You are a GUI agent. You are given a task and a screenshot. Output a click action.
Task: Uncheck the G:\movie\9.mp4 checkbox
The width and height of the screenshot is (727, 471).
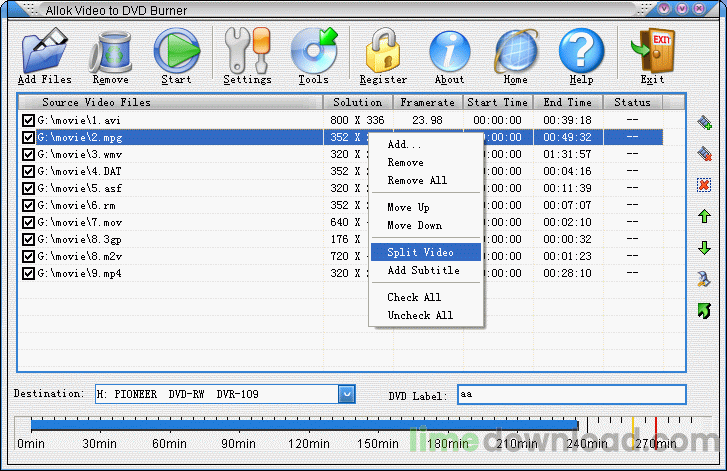(28, 274)
